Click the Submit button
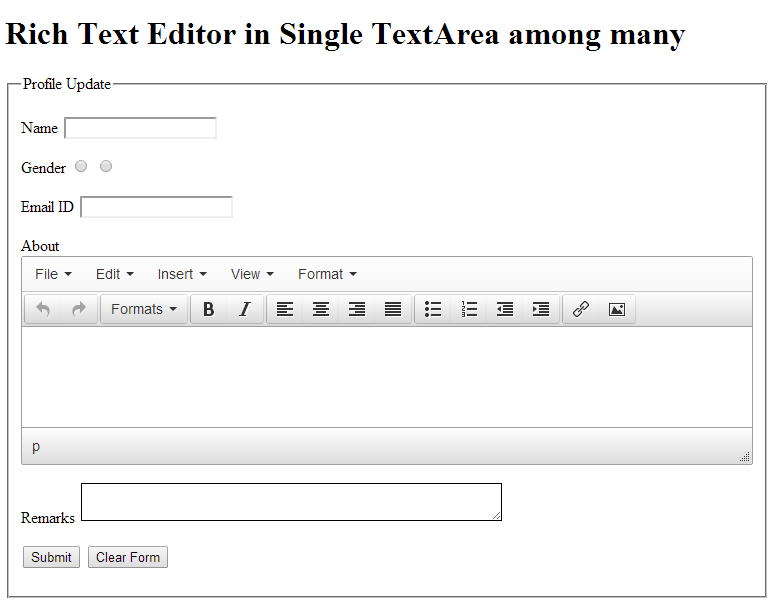 [51, 557]
